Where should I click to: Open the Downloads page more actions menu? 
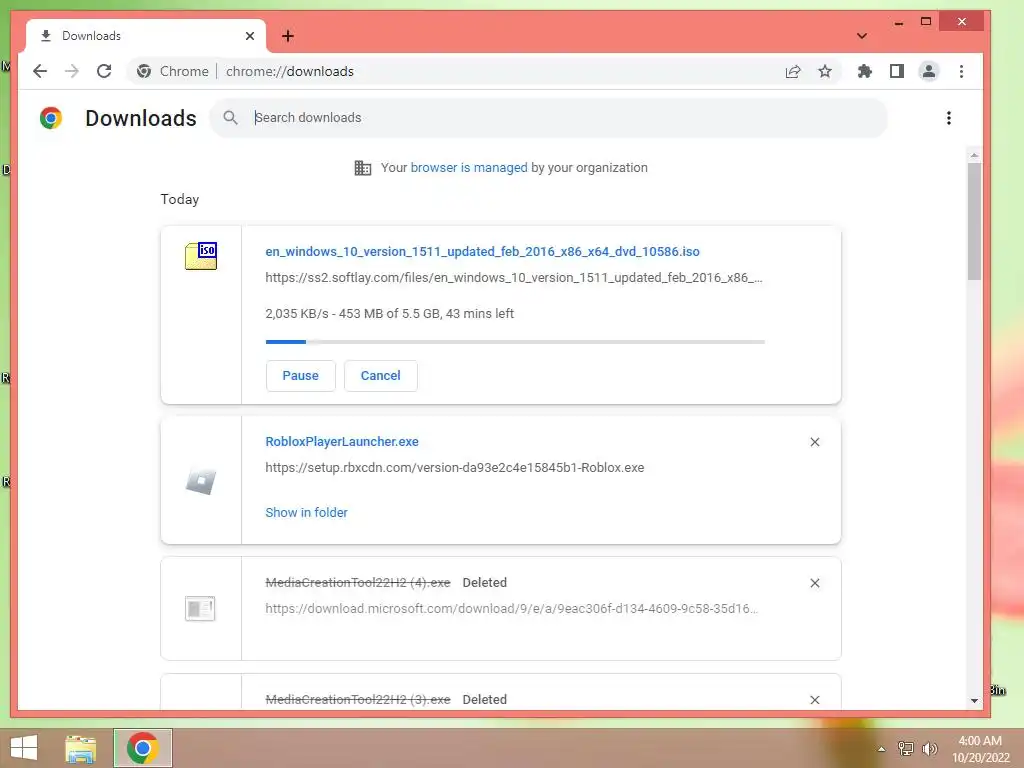tap(949, 118)
